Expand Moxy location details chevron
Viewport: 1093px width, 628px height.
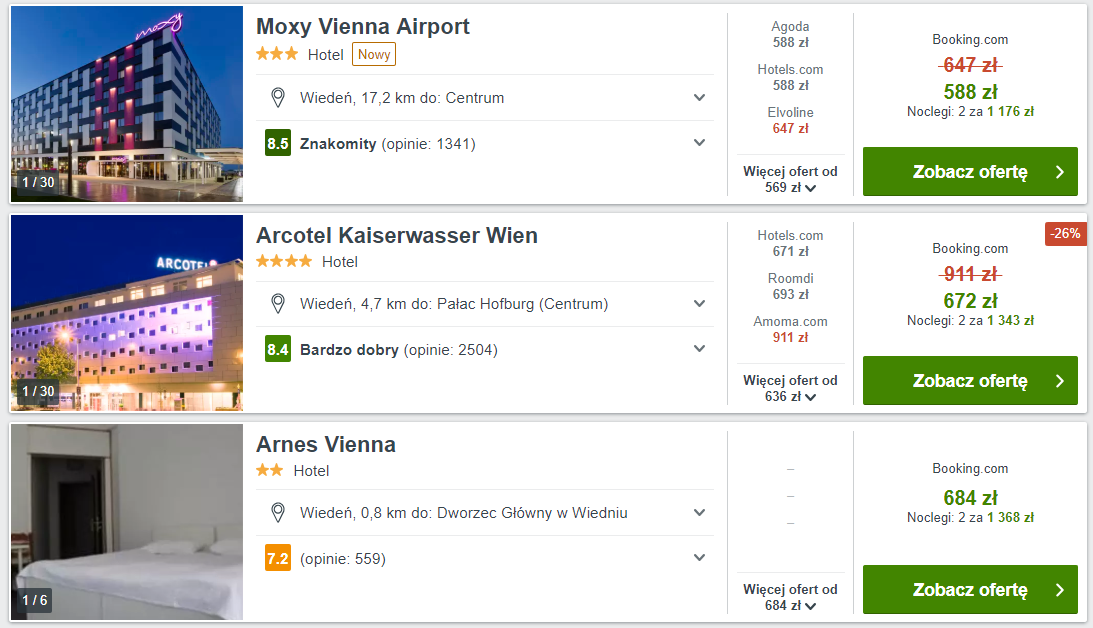tap(699, 98)
